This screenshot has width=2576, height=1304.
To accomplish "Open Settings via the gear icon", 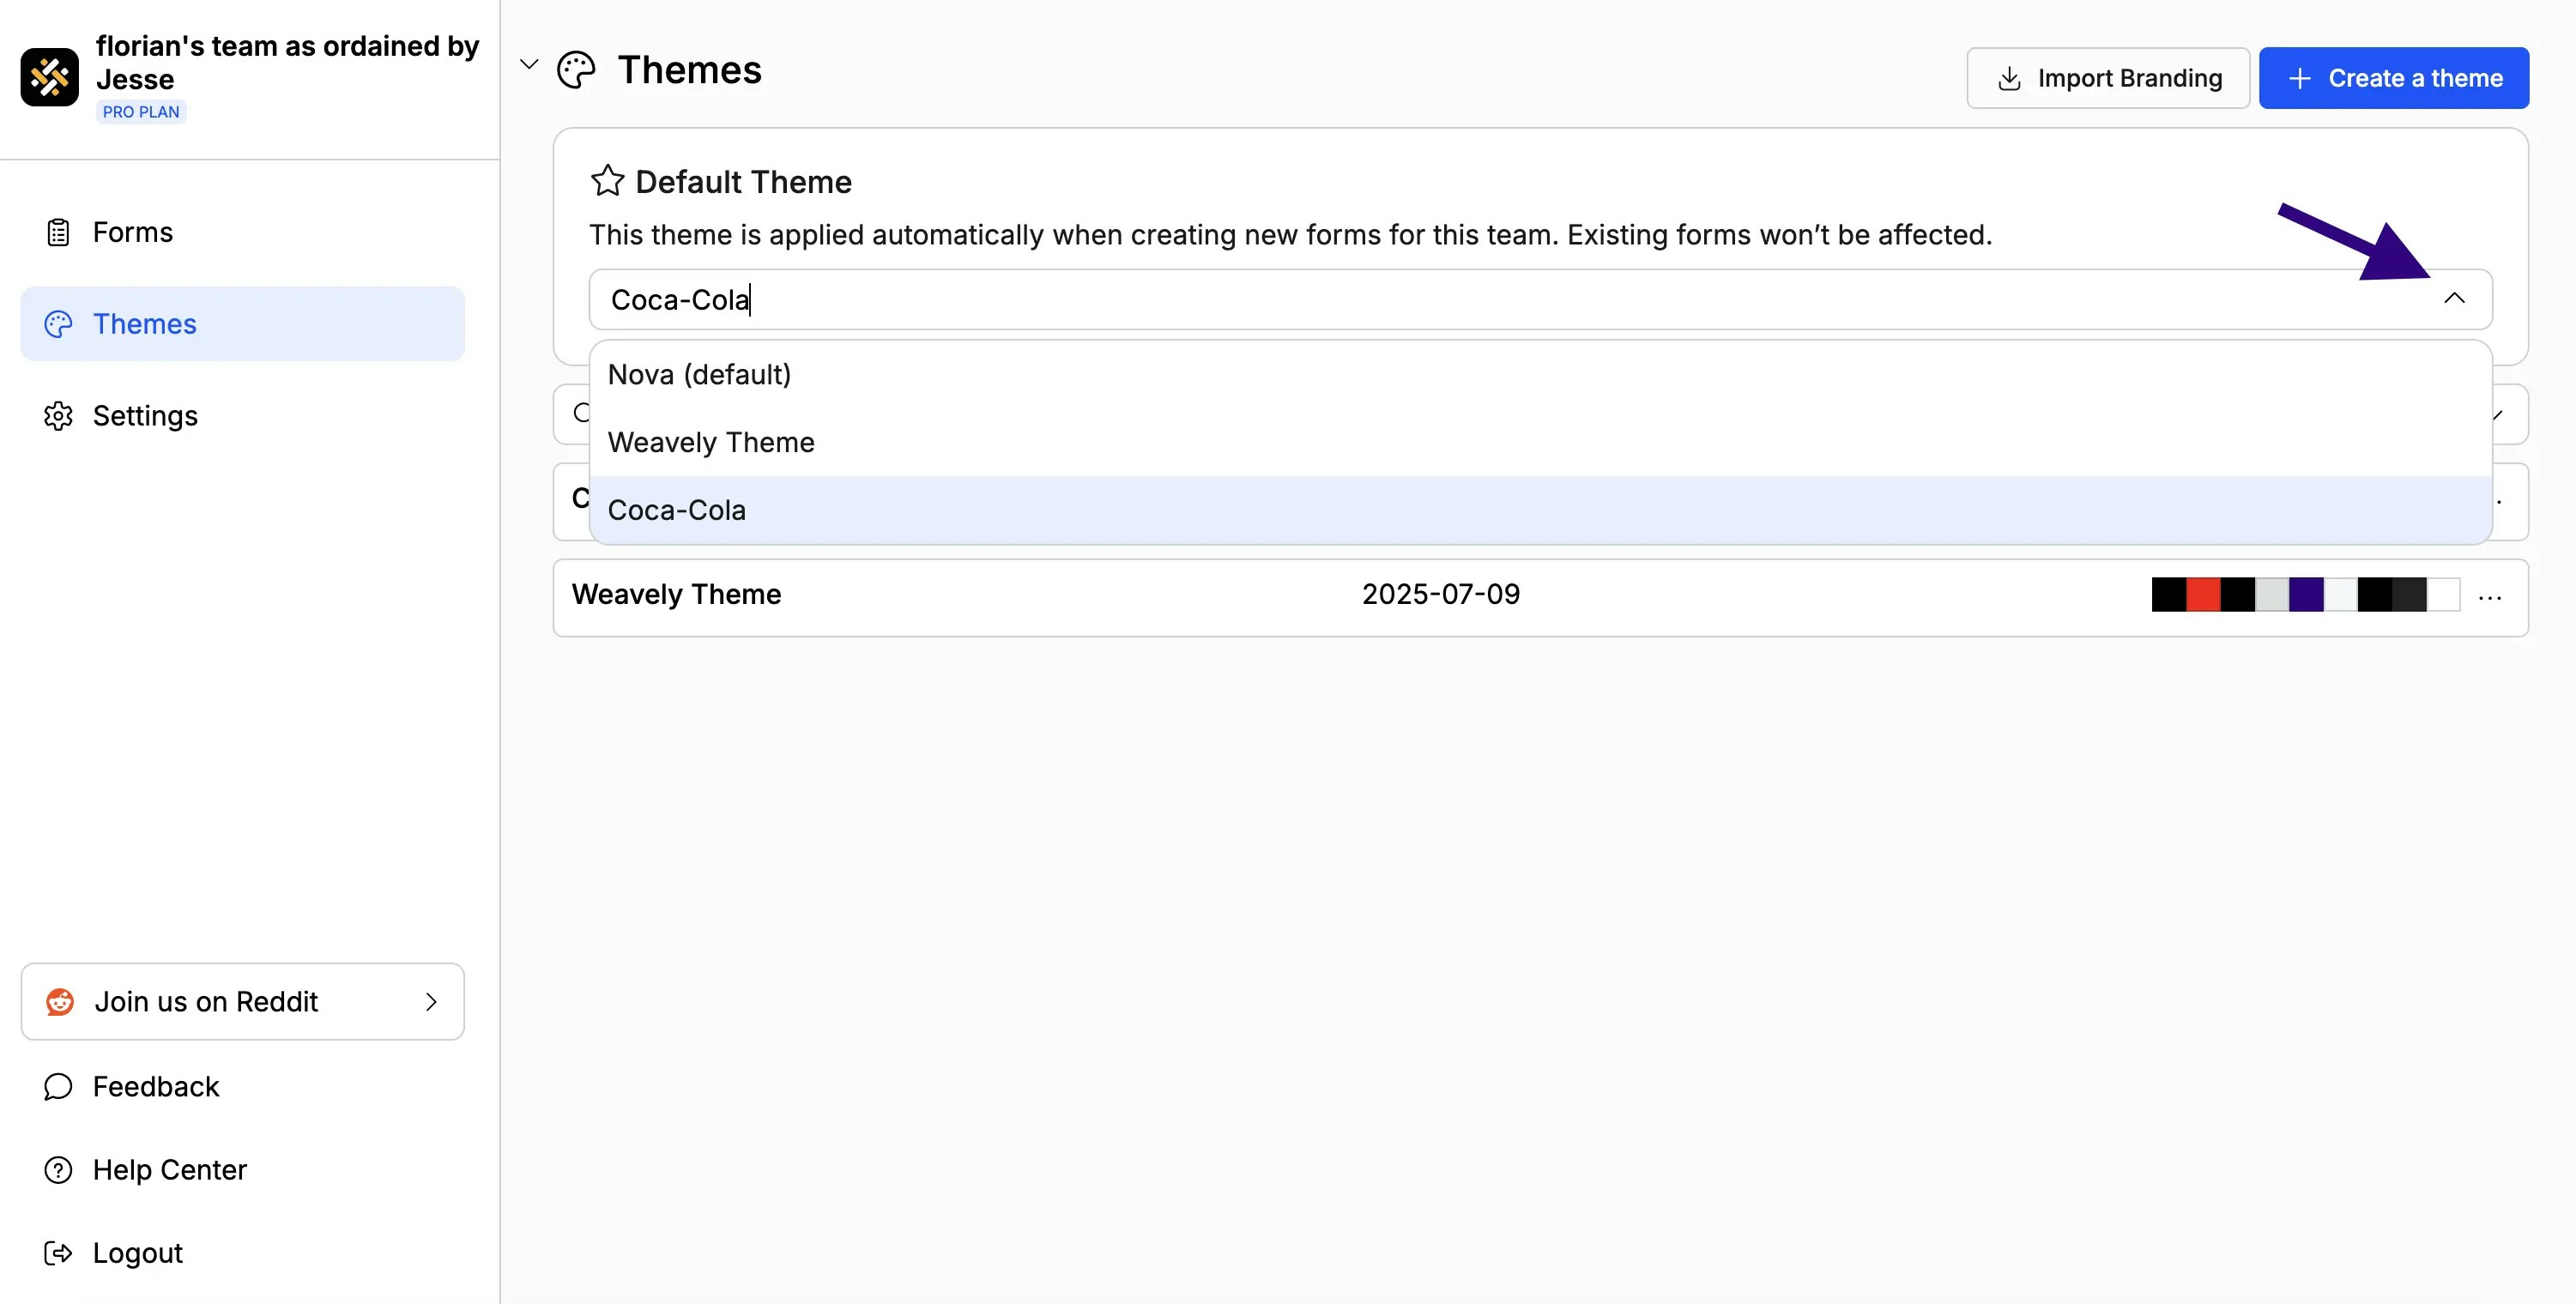I will 57,415.
